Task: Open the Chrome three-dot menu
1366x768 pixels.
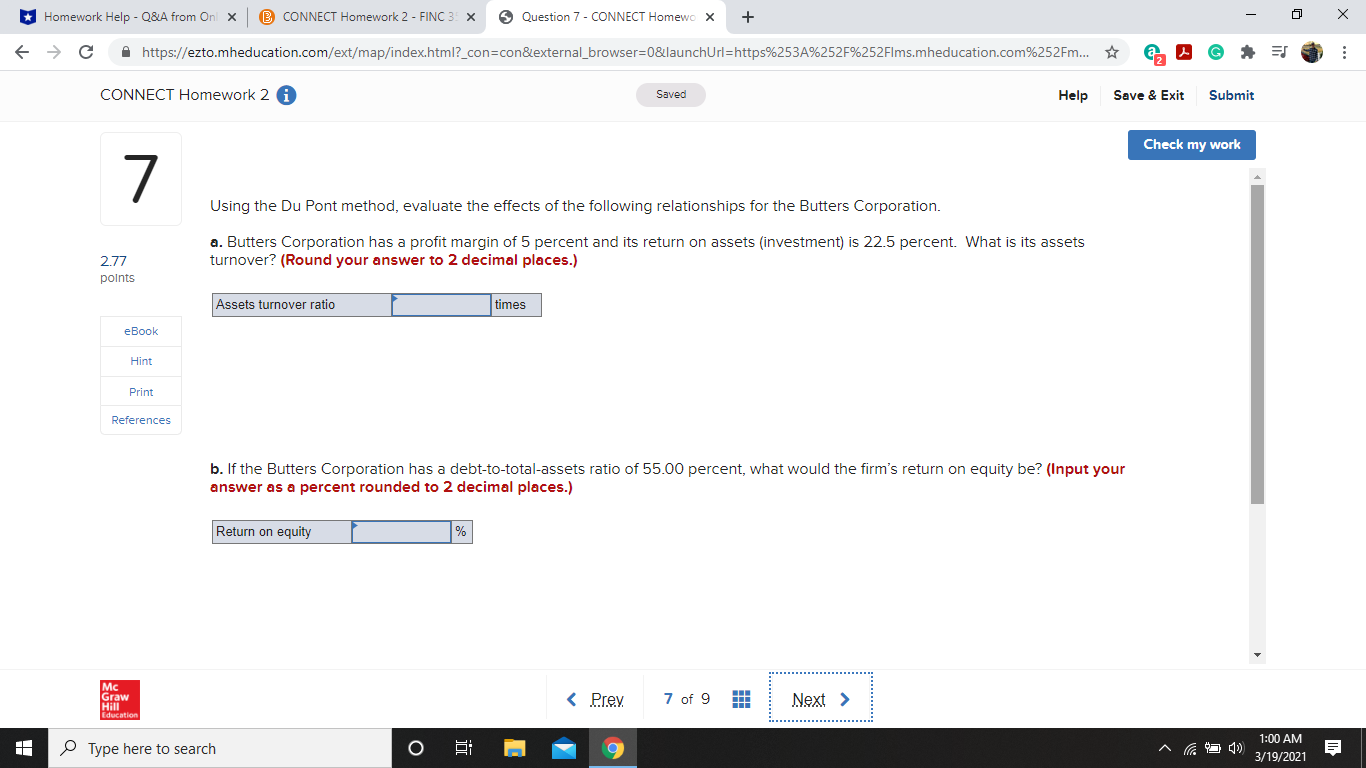Action: pyautogui.click(x=1343, y=52)
